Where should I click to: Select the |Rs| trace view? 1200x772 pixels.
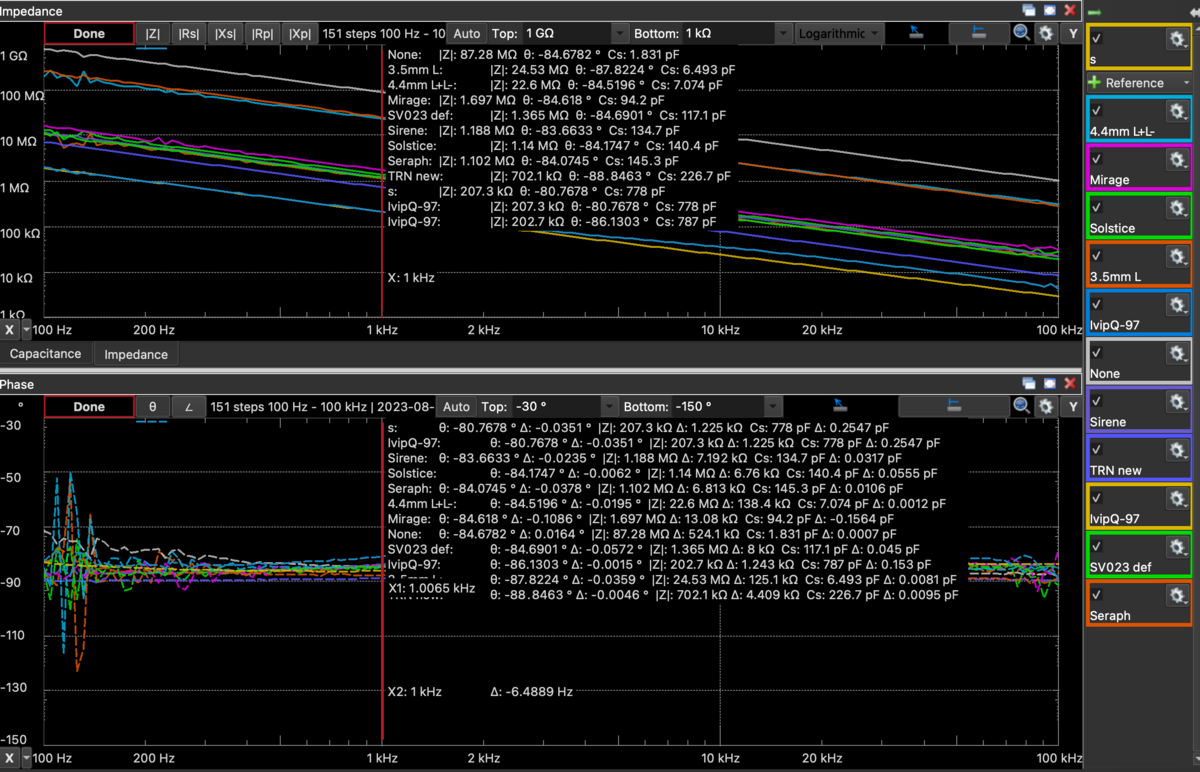coord(188,33)
